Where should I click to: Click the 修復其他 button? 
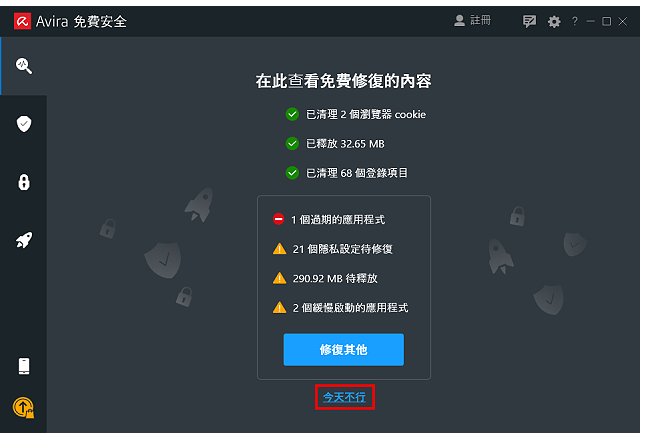coord(344,349)
